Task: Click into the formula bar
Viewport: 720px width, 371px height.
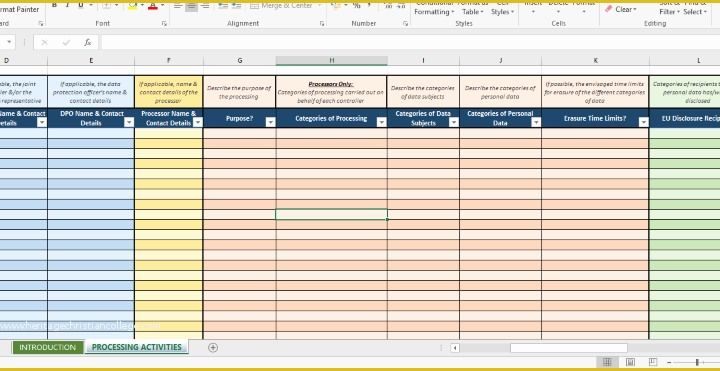Action: 411,43
